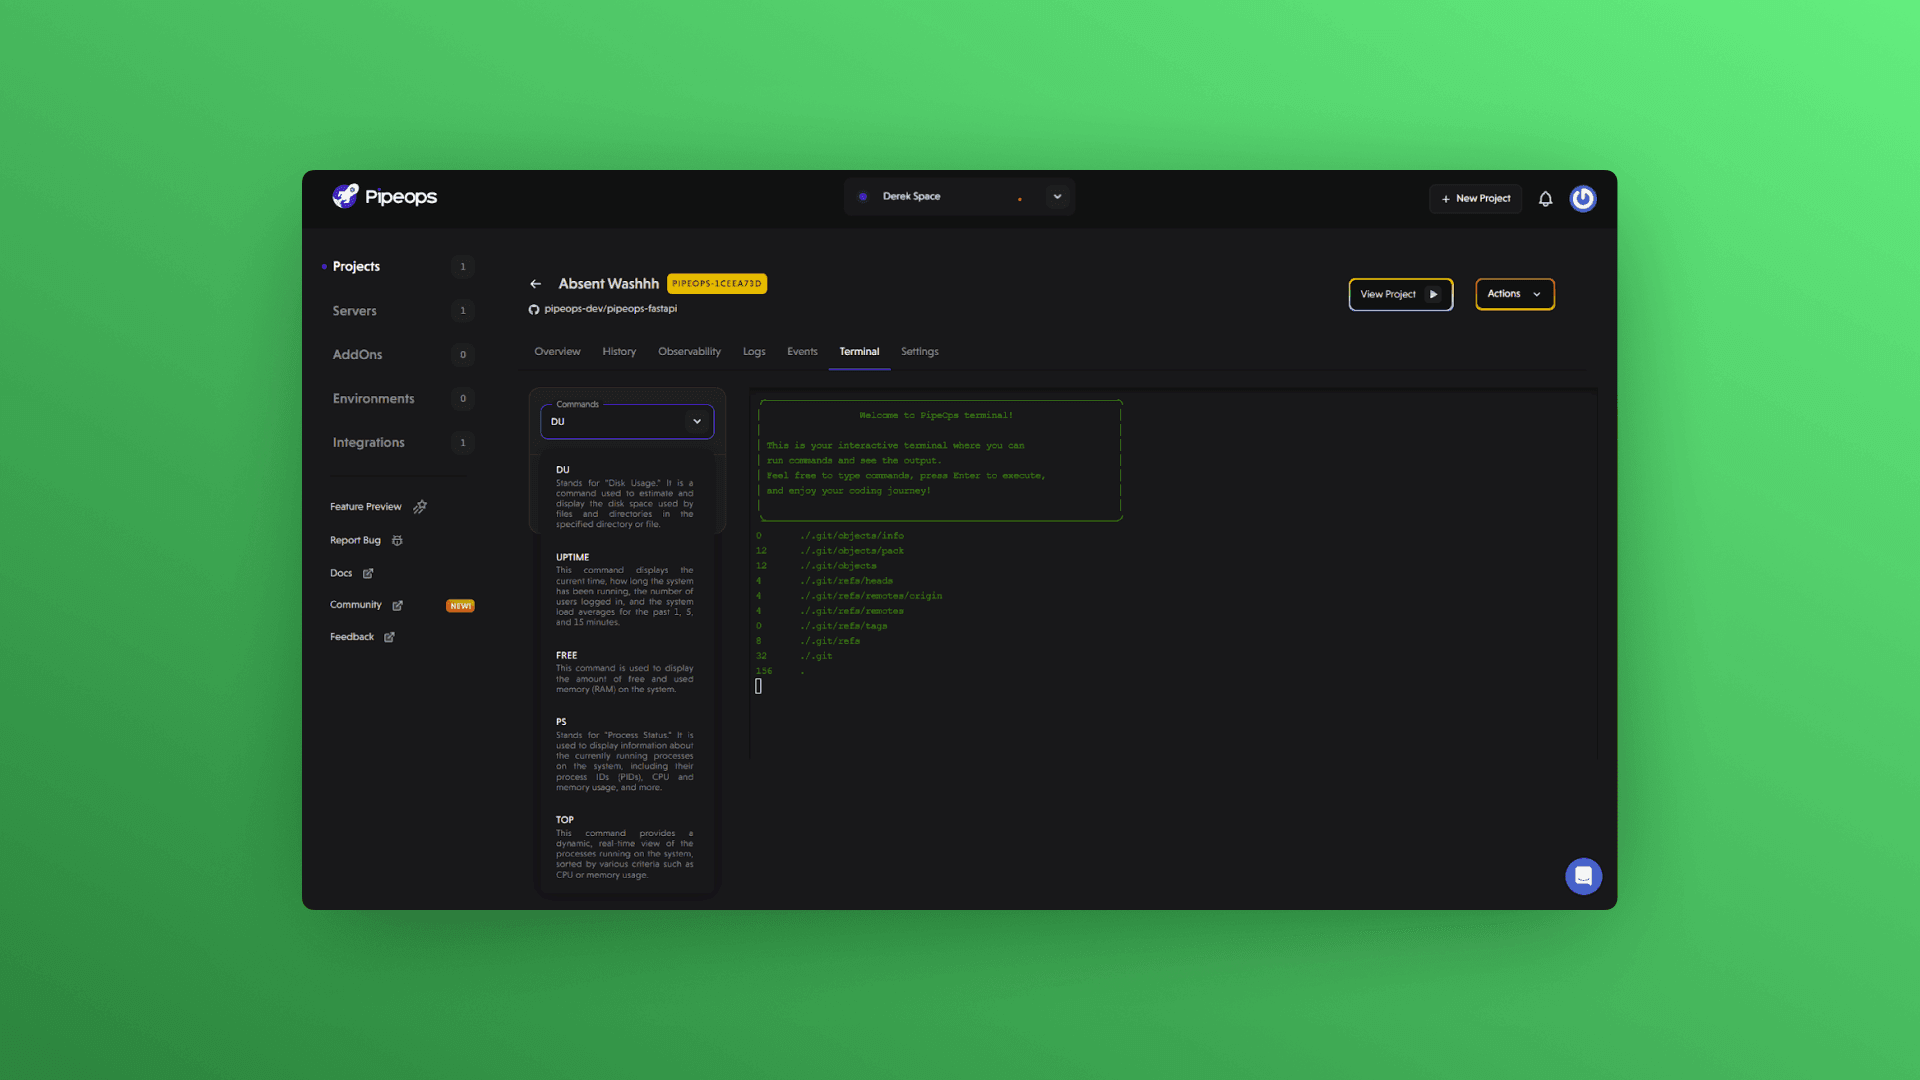Screen dimensions: 1920x1080
Task: Click the play icon in View Project
Action: (1433, 294)
